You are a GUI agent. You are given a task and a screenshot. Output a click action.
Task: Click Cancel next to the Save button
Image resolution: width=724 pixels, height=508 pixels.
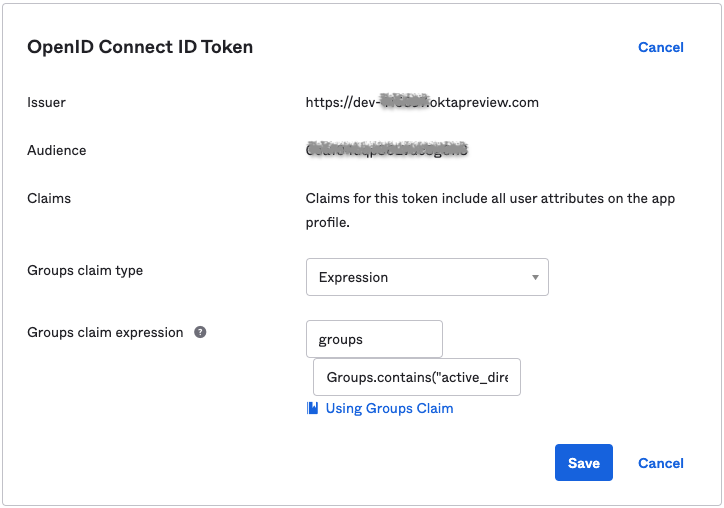(x=660, y=463)
